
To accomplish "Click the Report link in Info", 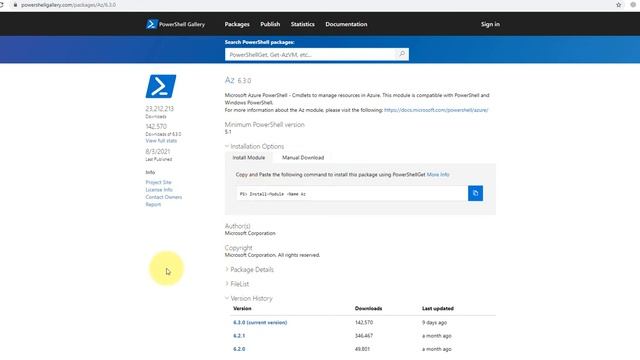I will [153, 204].
